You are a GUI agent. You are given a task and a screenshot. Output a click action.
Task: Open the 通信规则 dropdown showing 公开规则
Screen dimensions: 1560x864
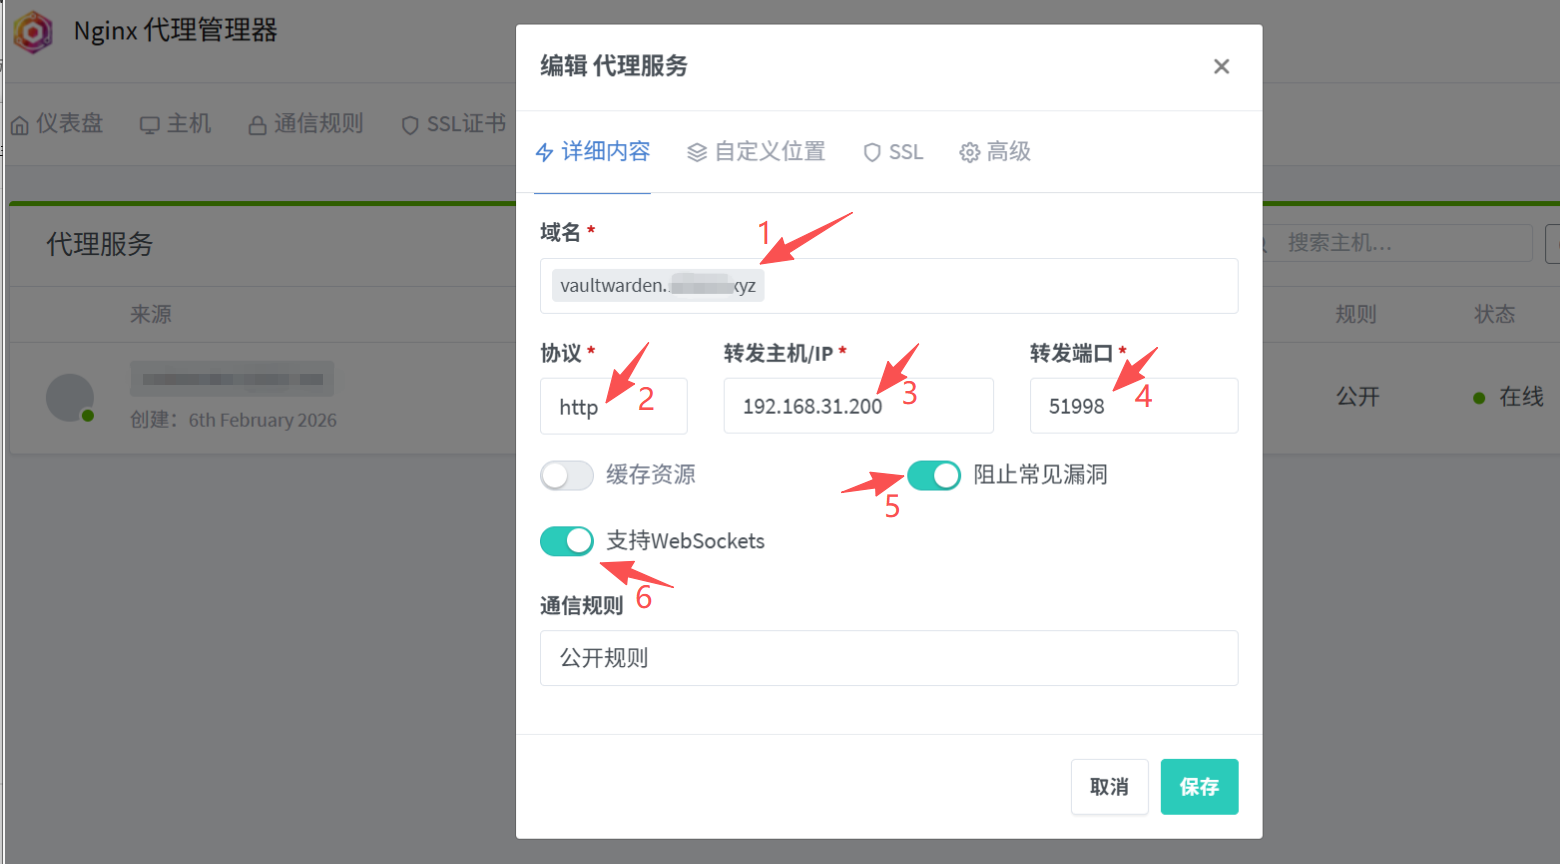889,658
